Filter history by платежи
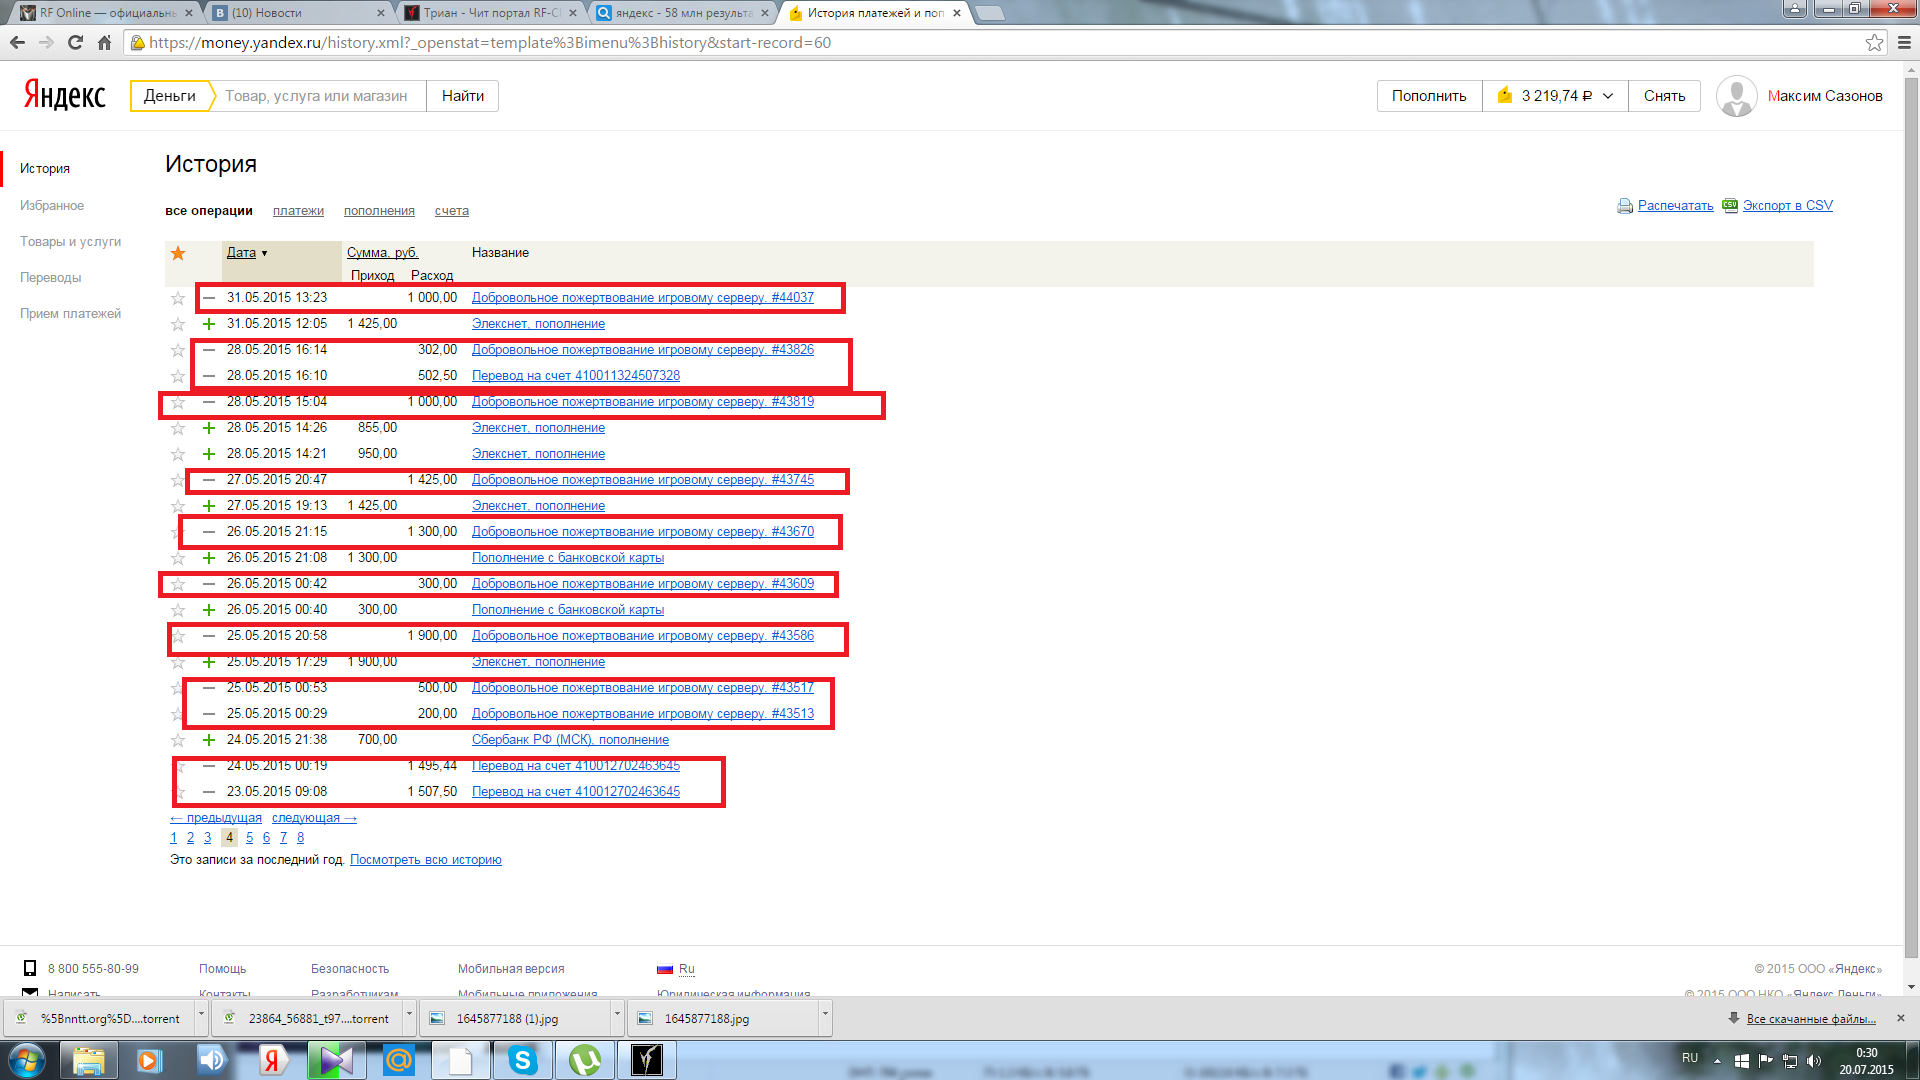Image resolution: width=1920 pixels, height=1080 pixels. click(x=298, y=210)
